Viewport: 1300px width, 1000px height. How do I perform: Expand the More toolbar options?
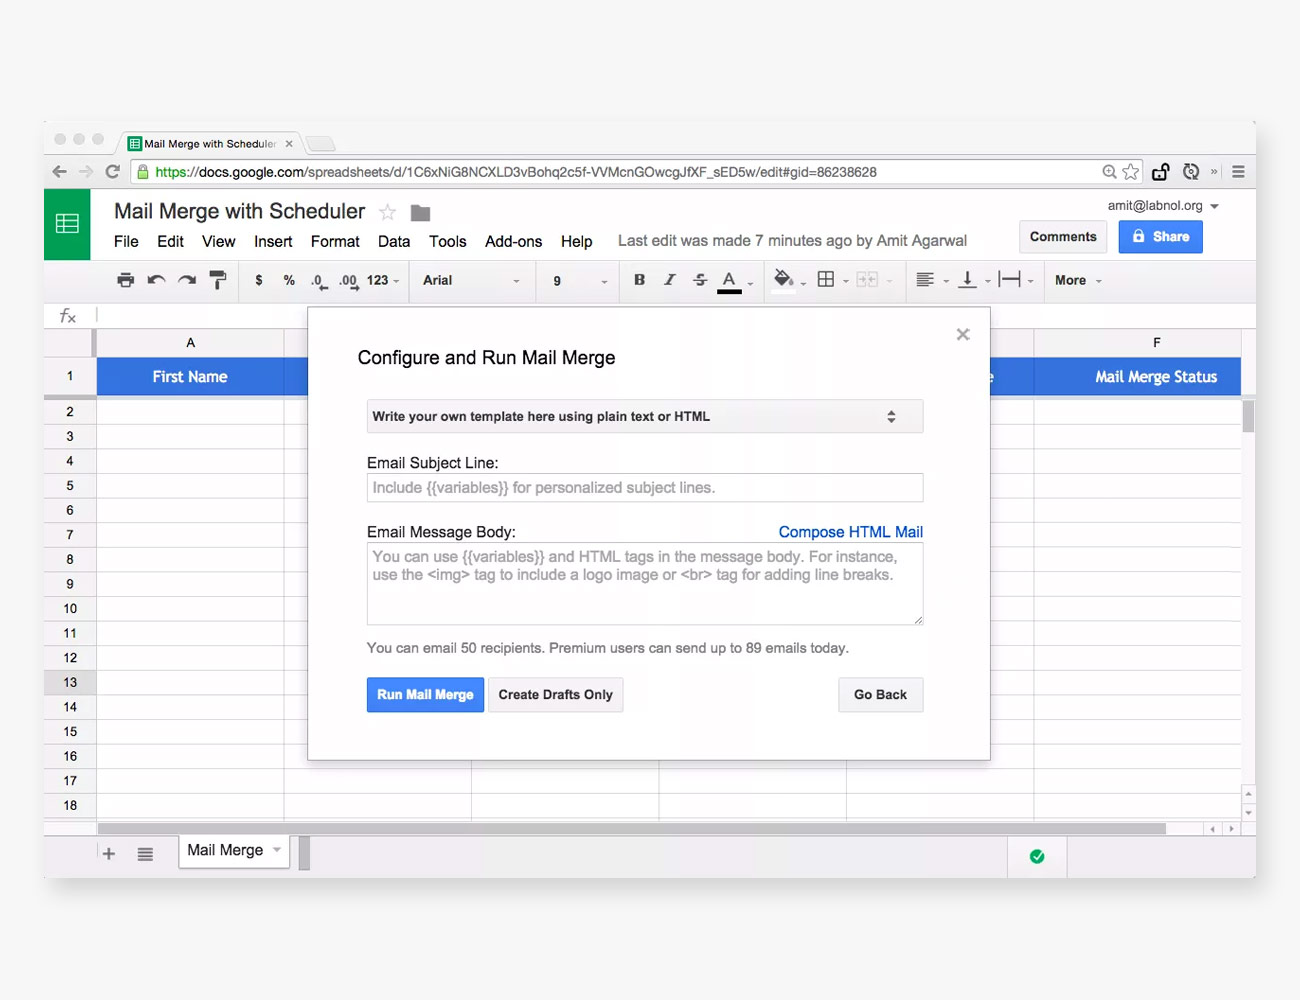tap(1078, 281)
